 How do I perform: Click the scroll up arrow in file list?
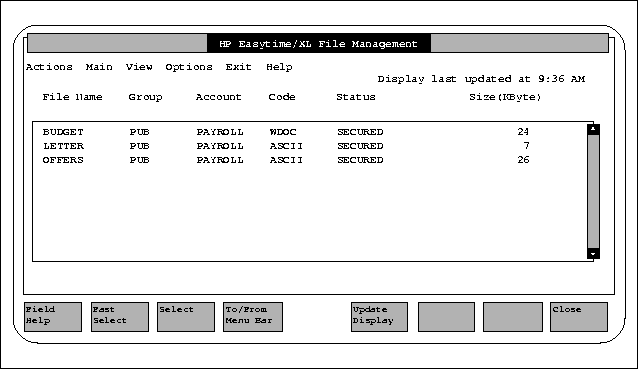[x=593, y=129]
